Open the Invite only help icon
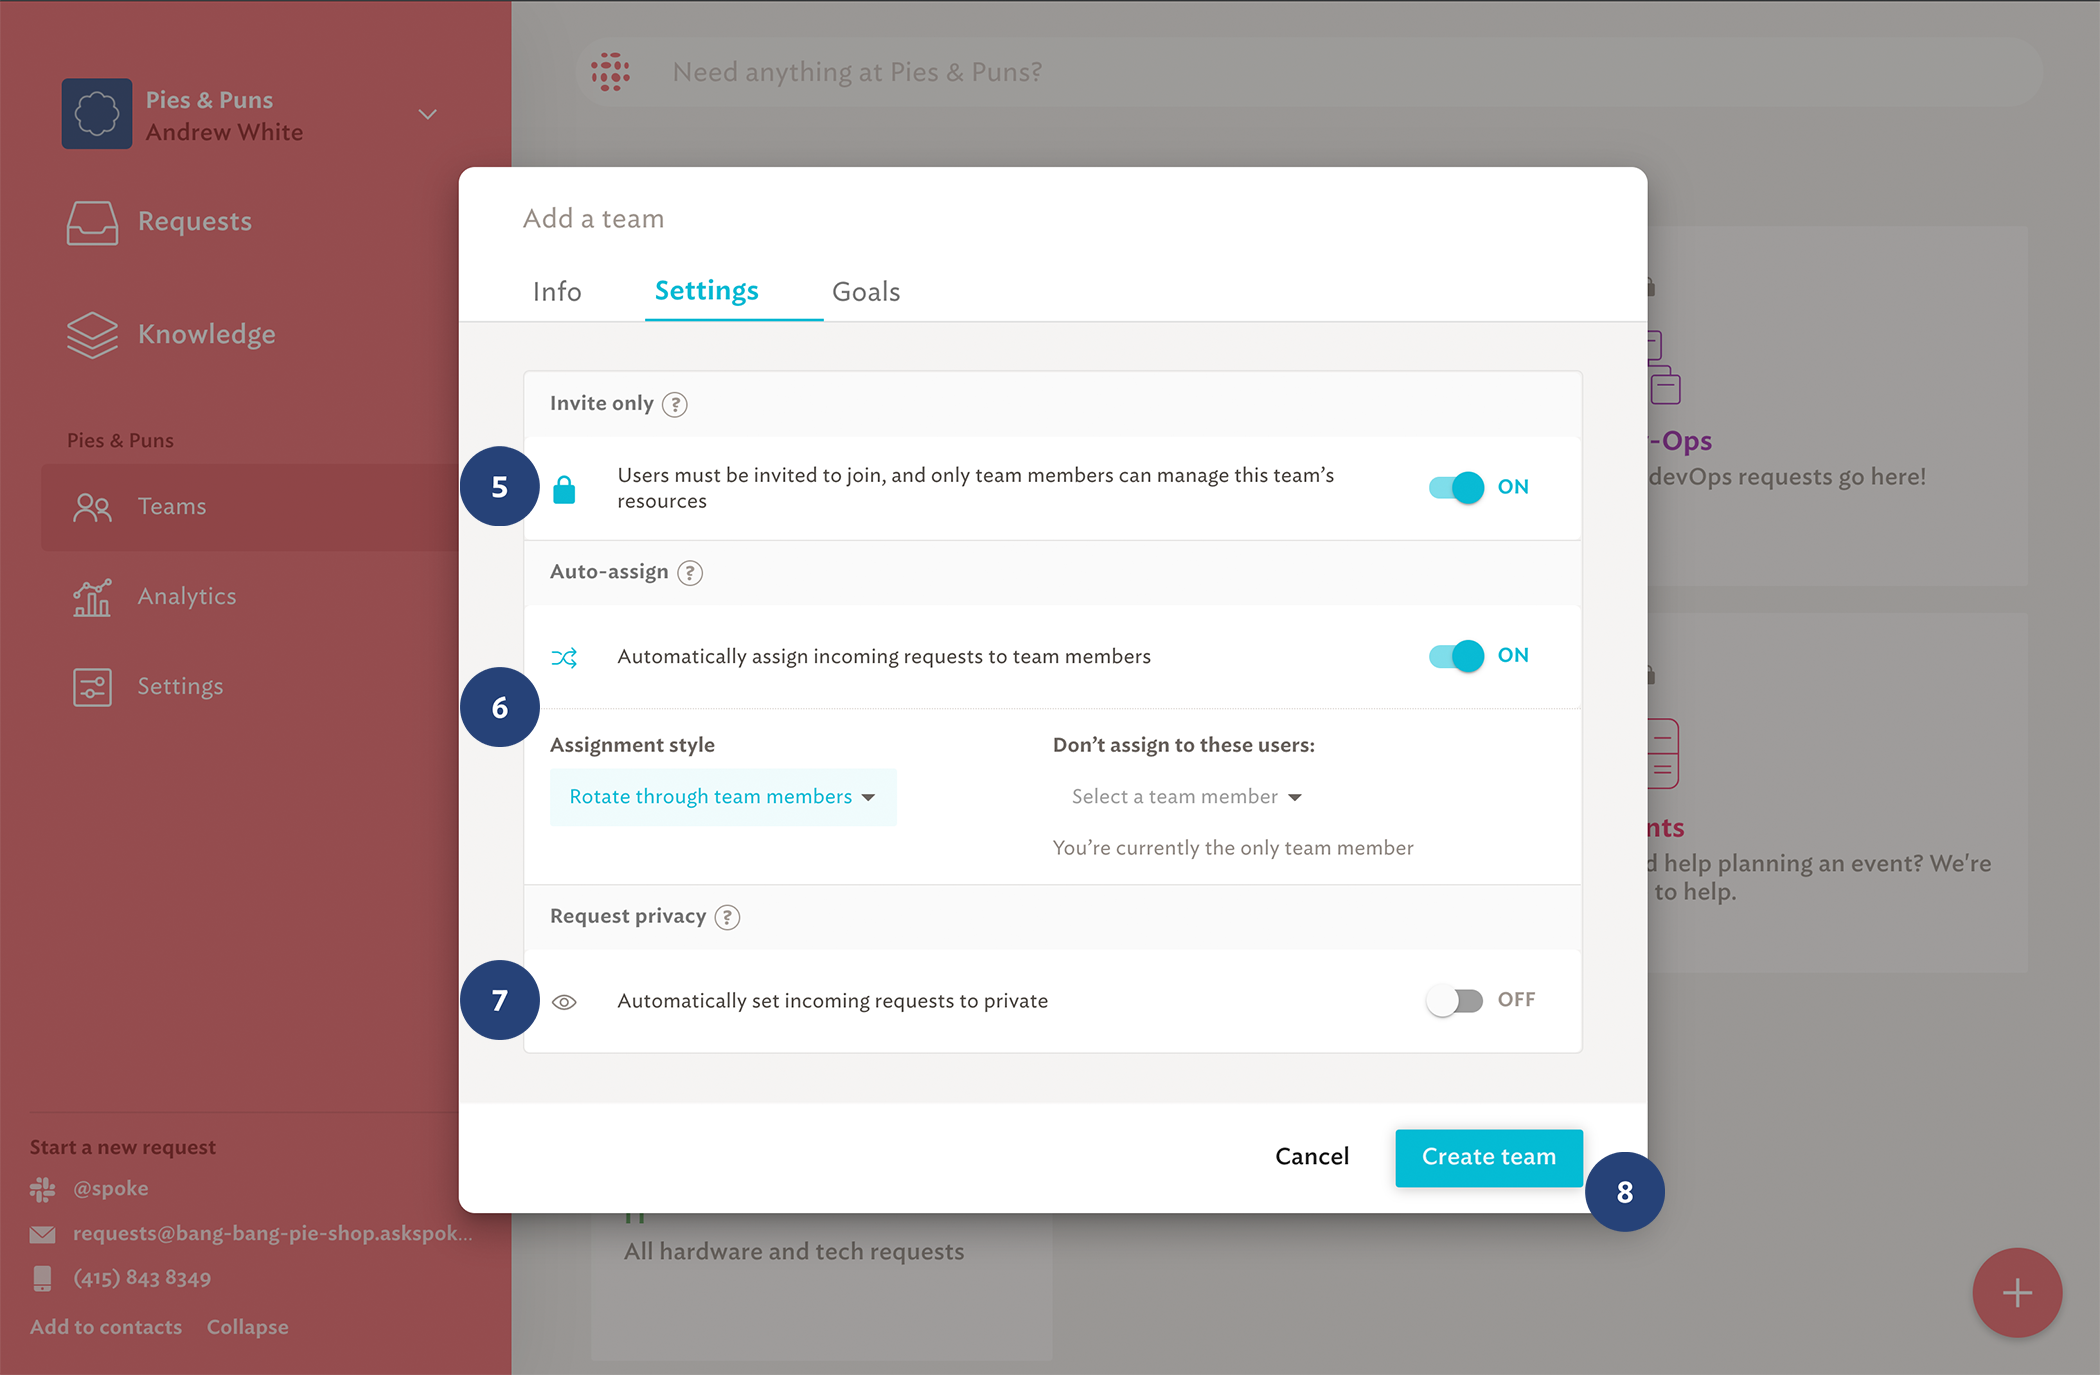The image size is (2100, 1375). click(675, 404)
